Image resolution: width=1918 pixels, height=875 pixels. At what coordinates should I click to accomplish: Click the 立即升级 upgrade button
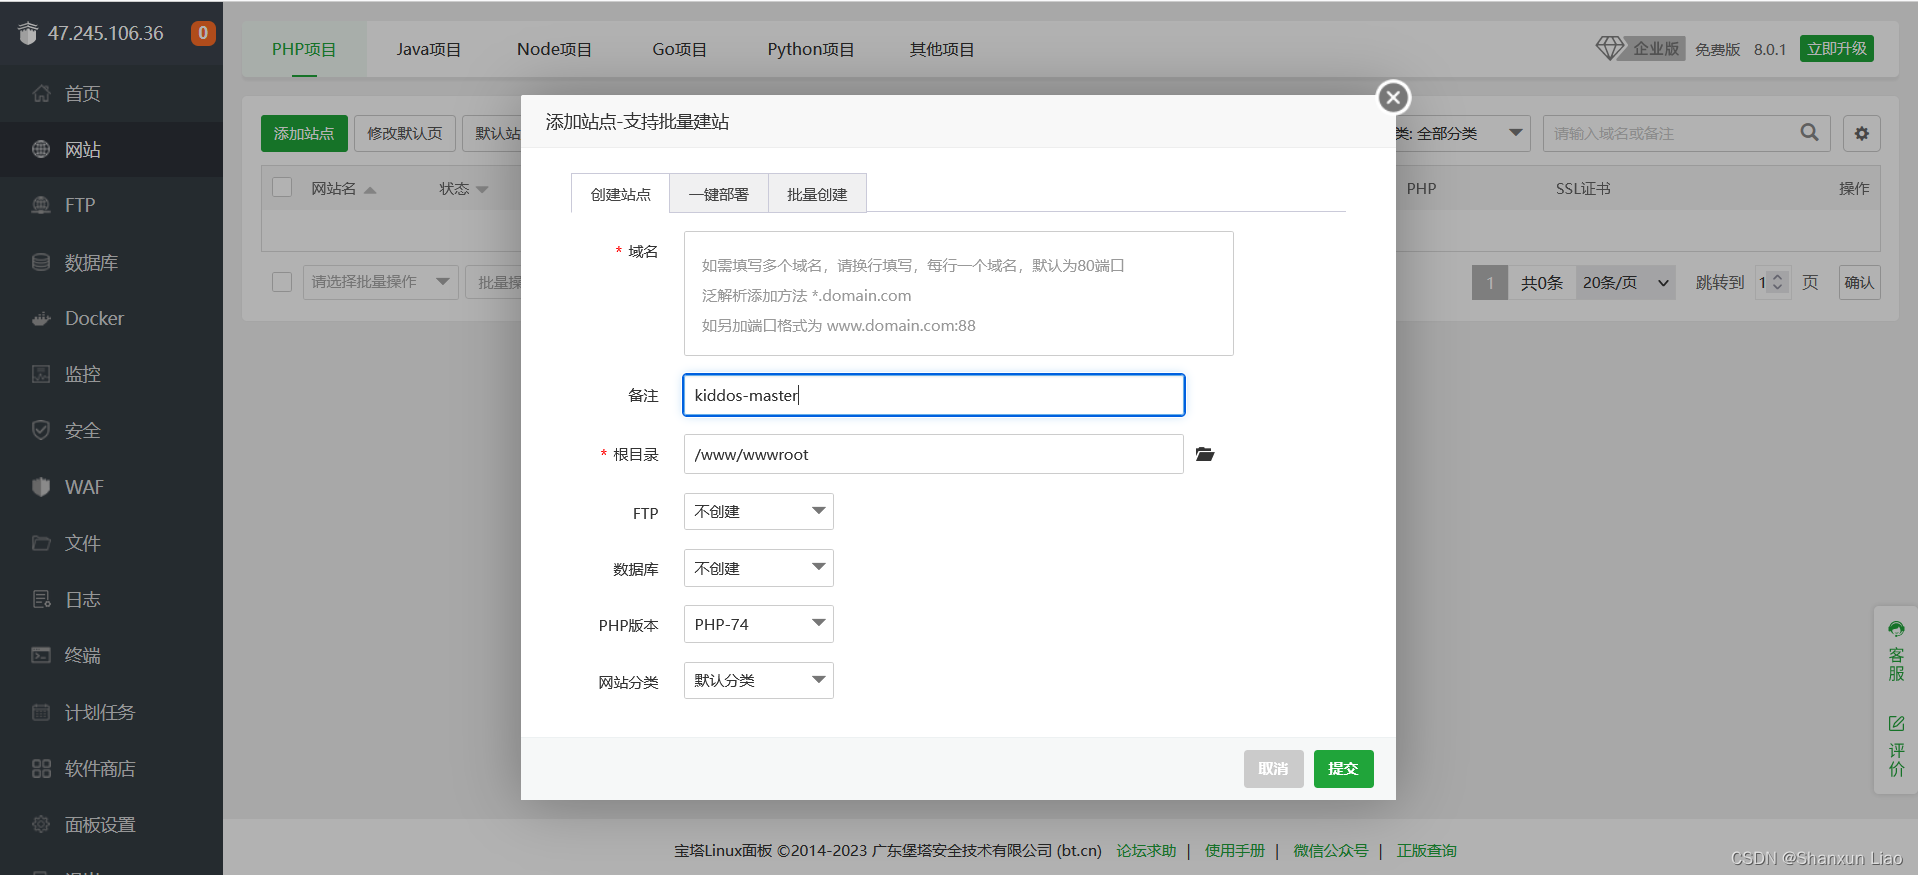click(x=1837, y=48)
